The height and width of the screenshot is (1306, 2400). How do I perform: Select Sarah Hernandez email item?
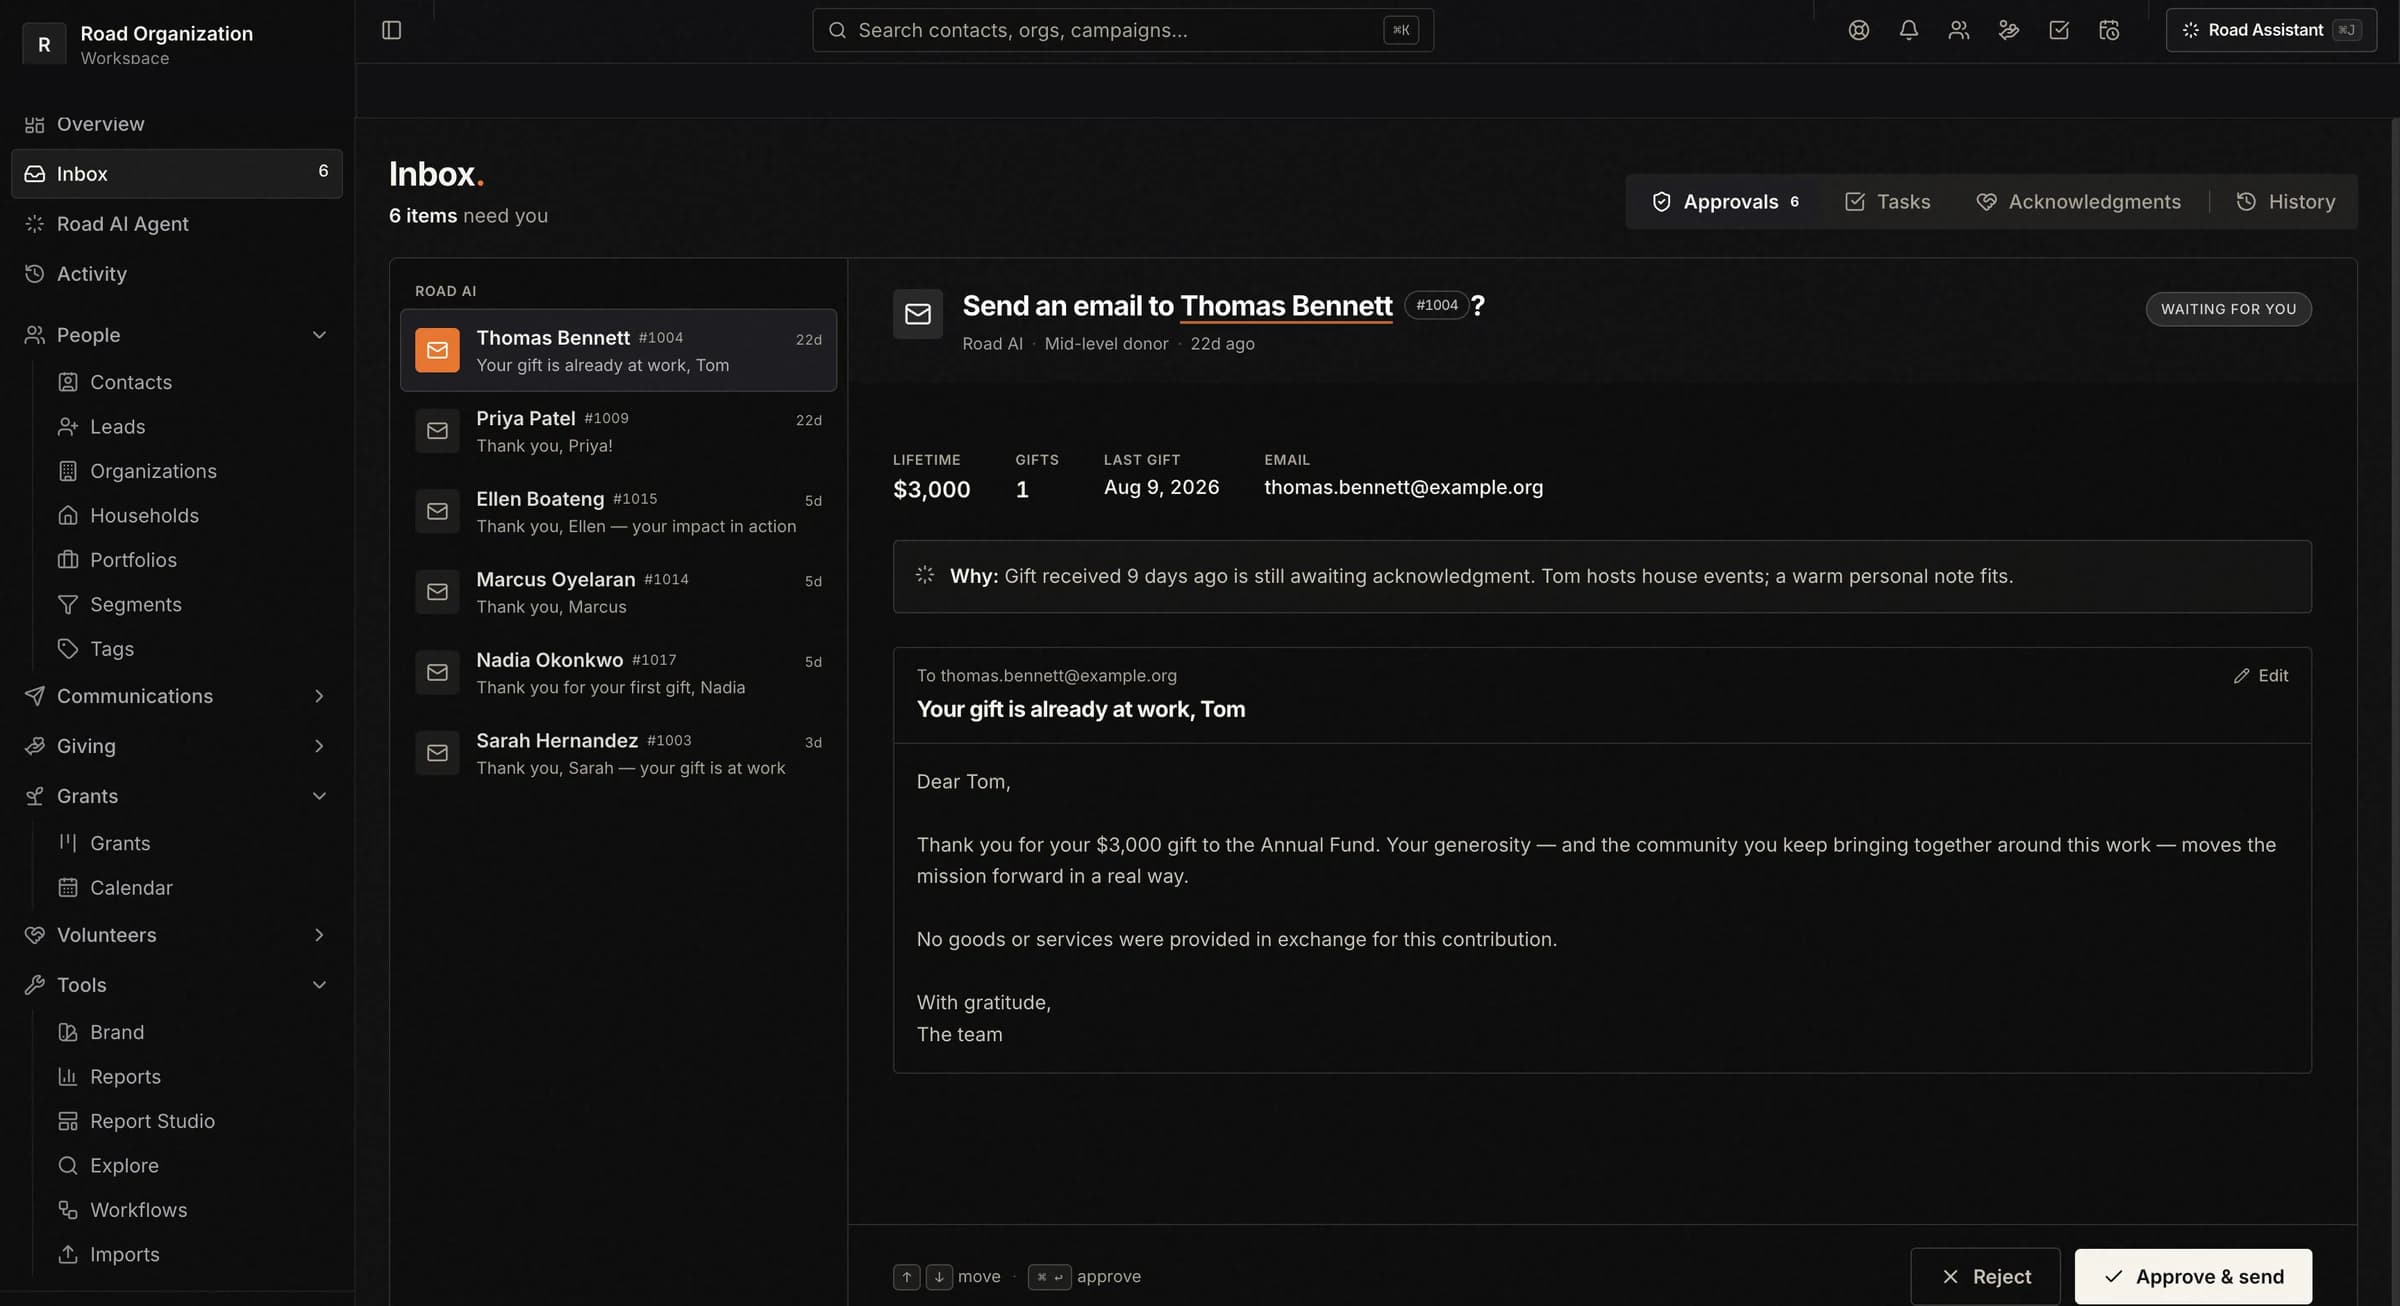(x=618, y=753)
